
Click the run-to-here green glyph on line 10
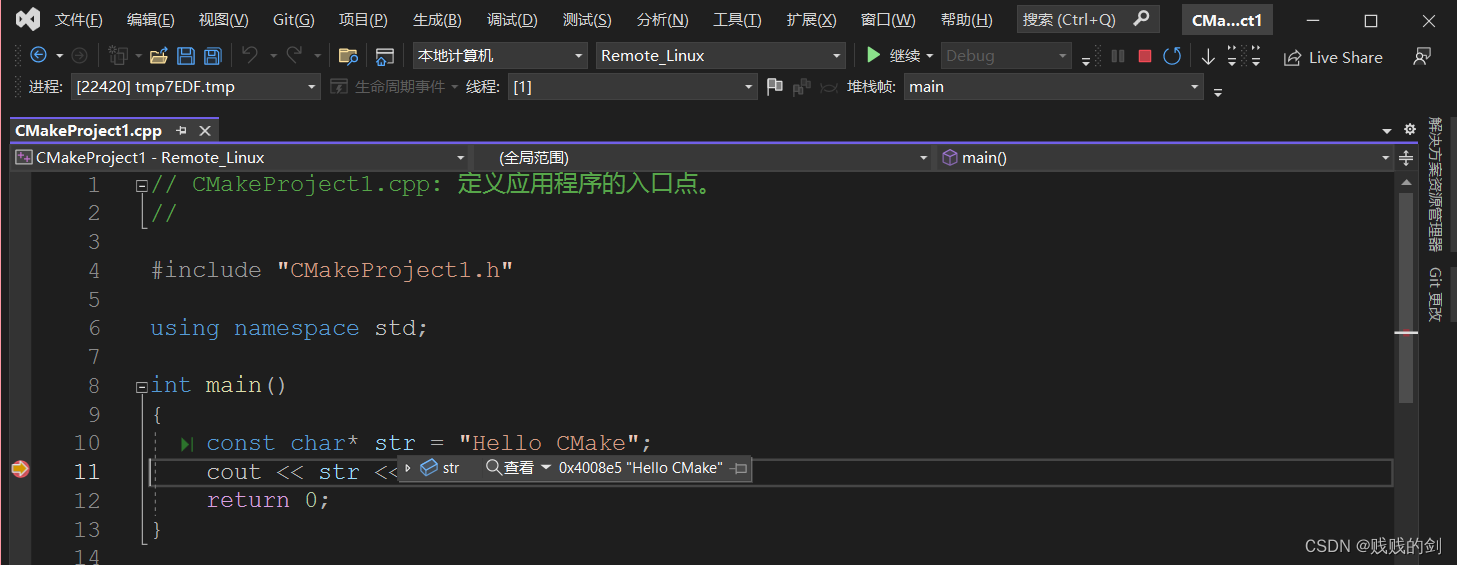tap(187, 443)
